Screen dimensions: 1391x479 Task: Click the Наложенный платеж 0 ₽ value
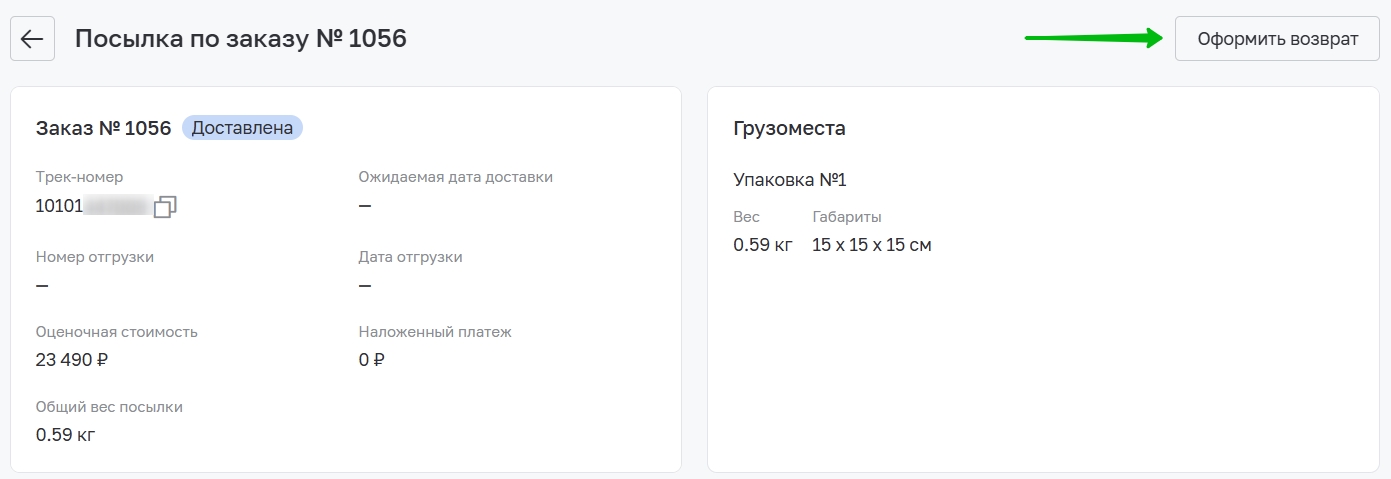[371, 360]
